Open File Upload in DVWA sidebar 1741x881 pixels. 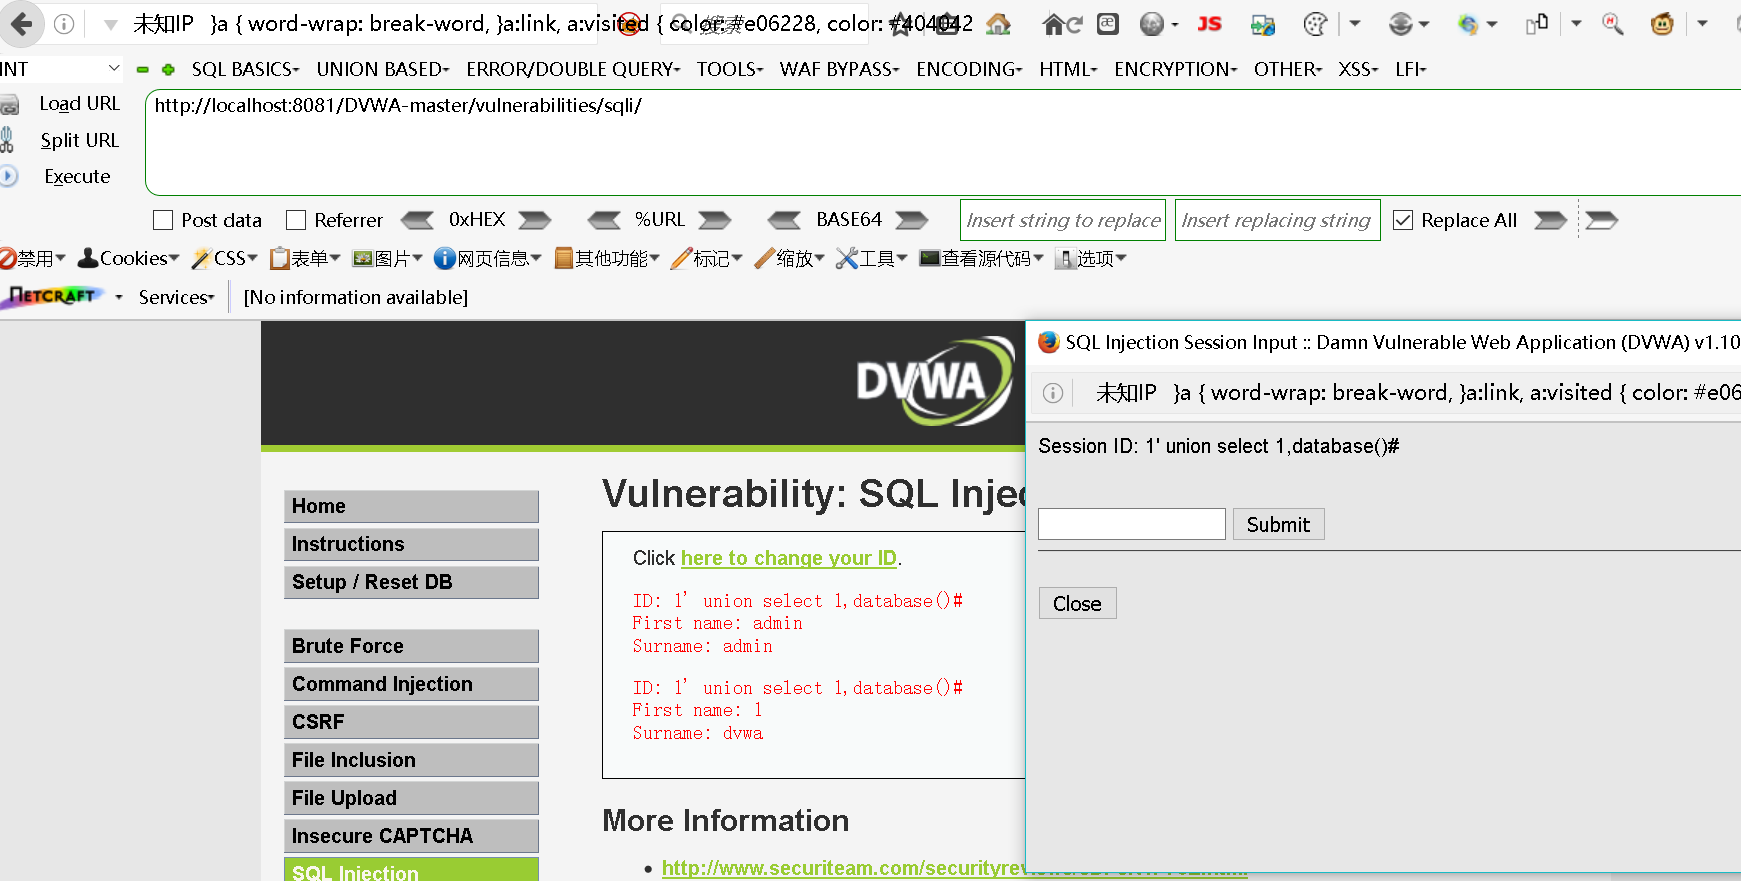pyautogui.click(x=411, y=798)
